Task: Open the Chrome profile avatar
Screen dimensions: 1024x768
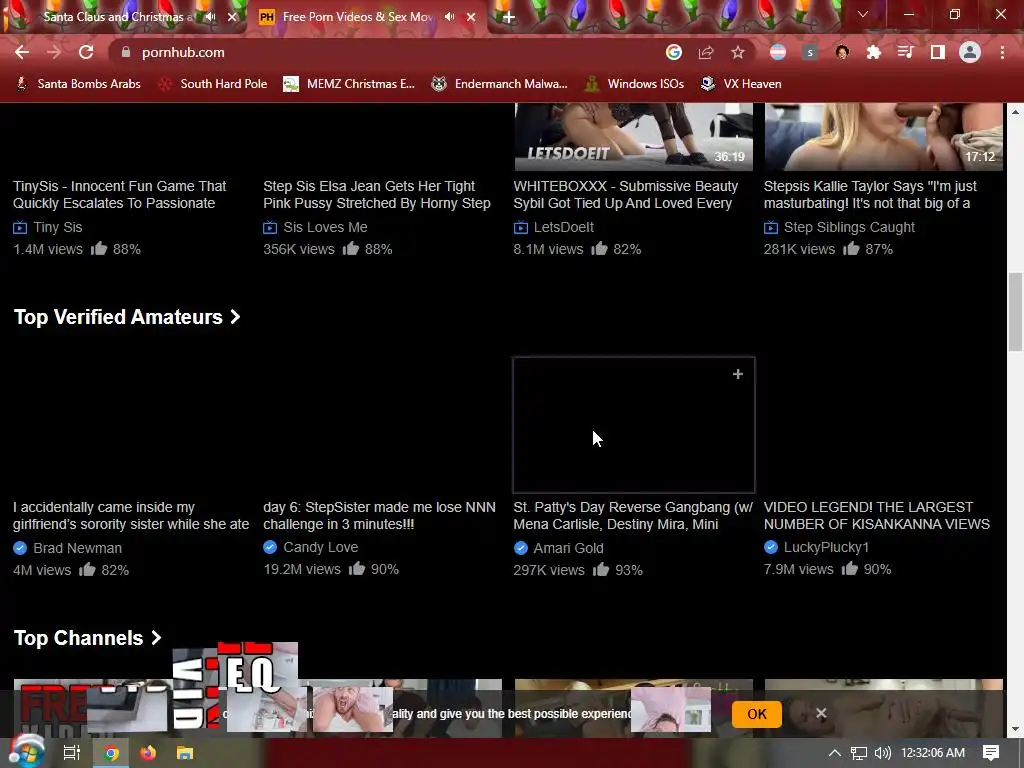Action: [x=970, y=52]
